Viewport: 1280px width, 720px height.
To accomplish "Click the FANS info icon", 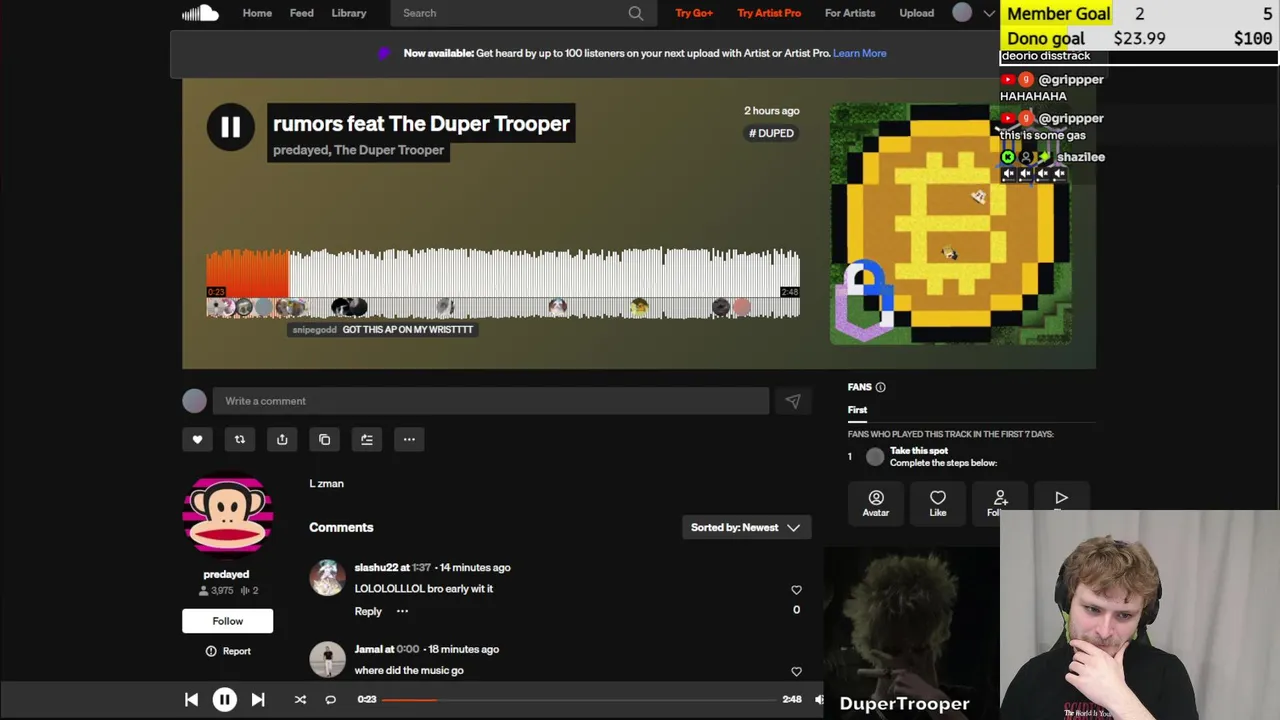I will (880, 387).
